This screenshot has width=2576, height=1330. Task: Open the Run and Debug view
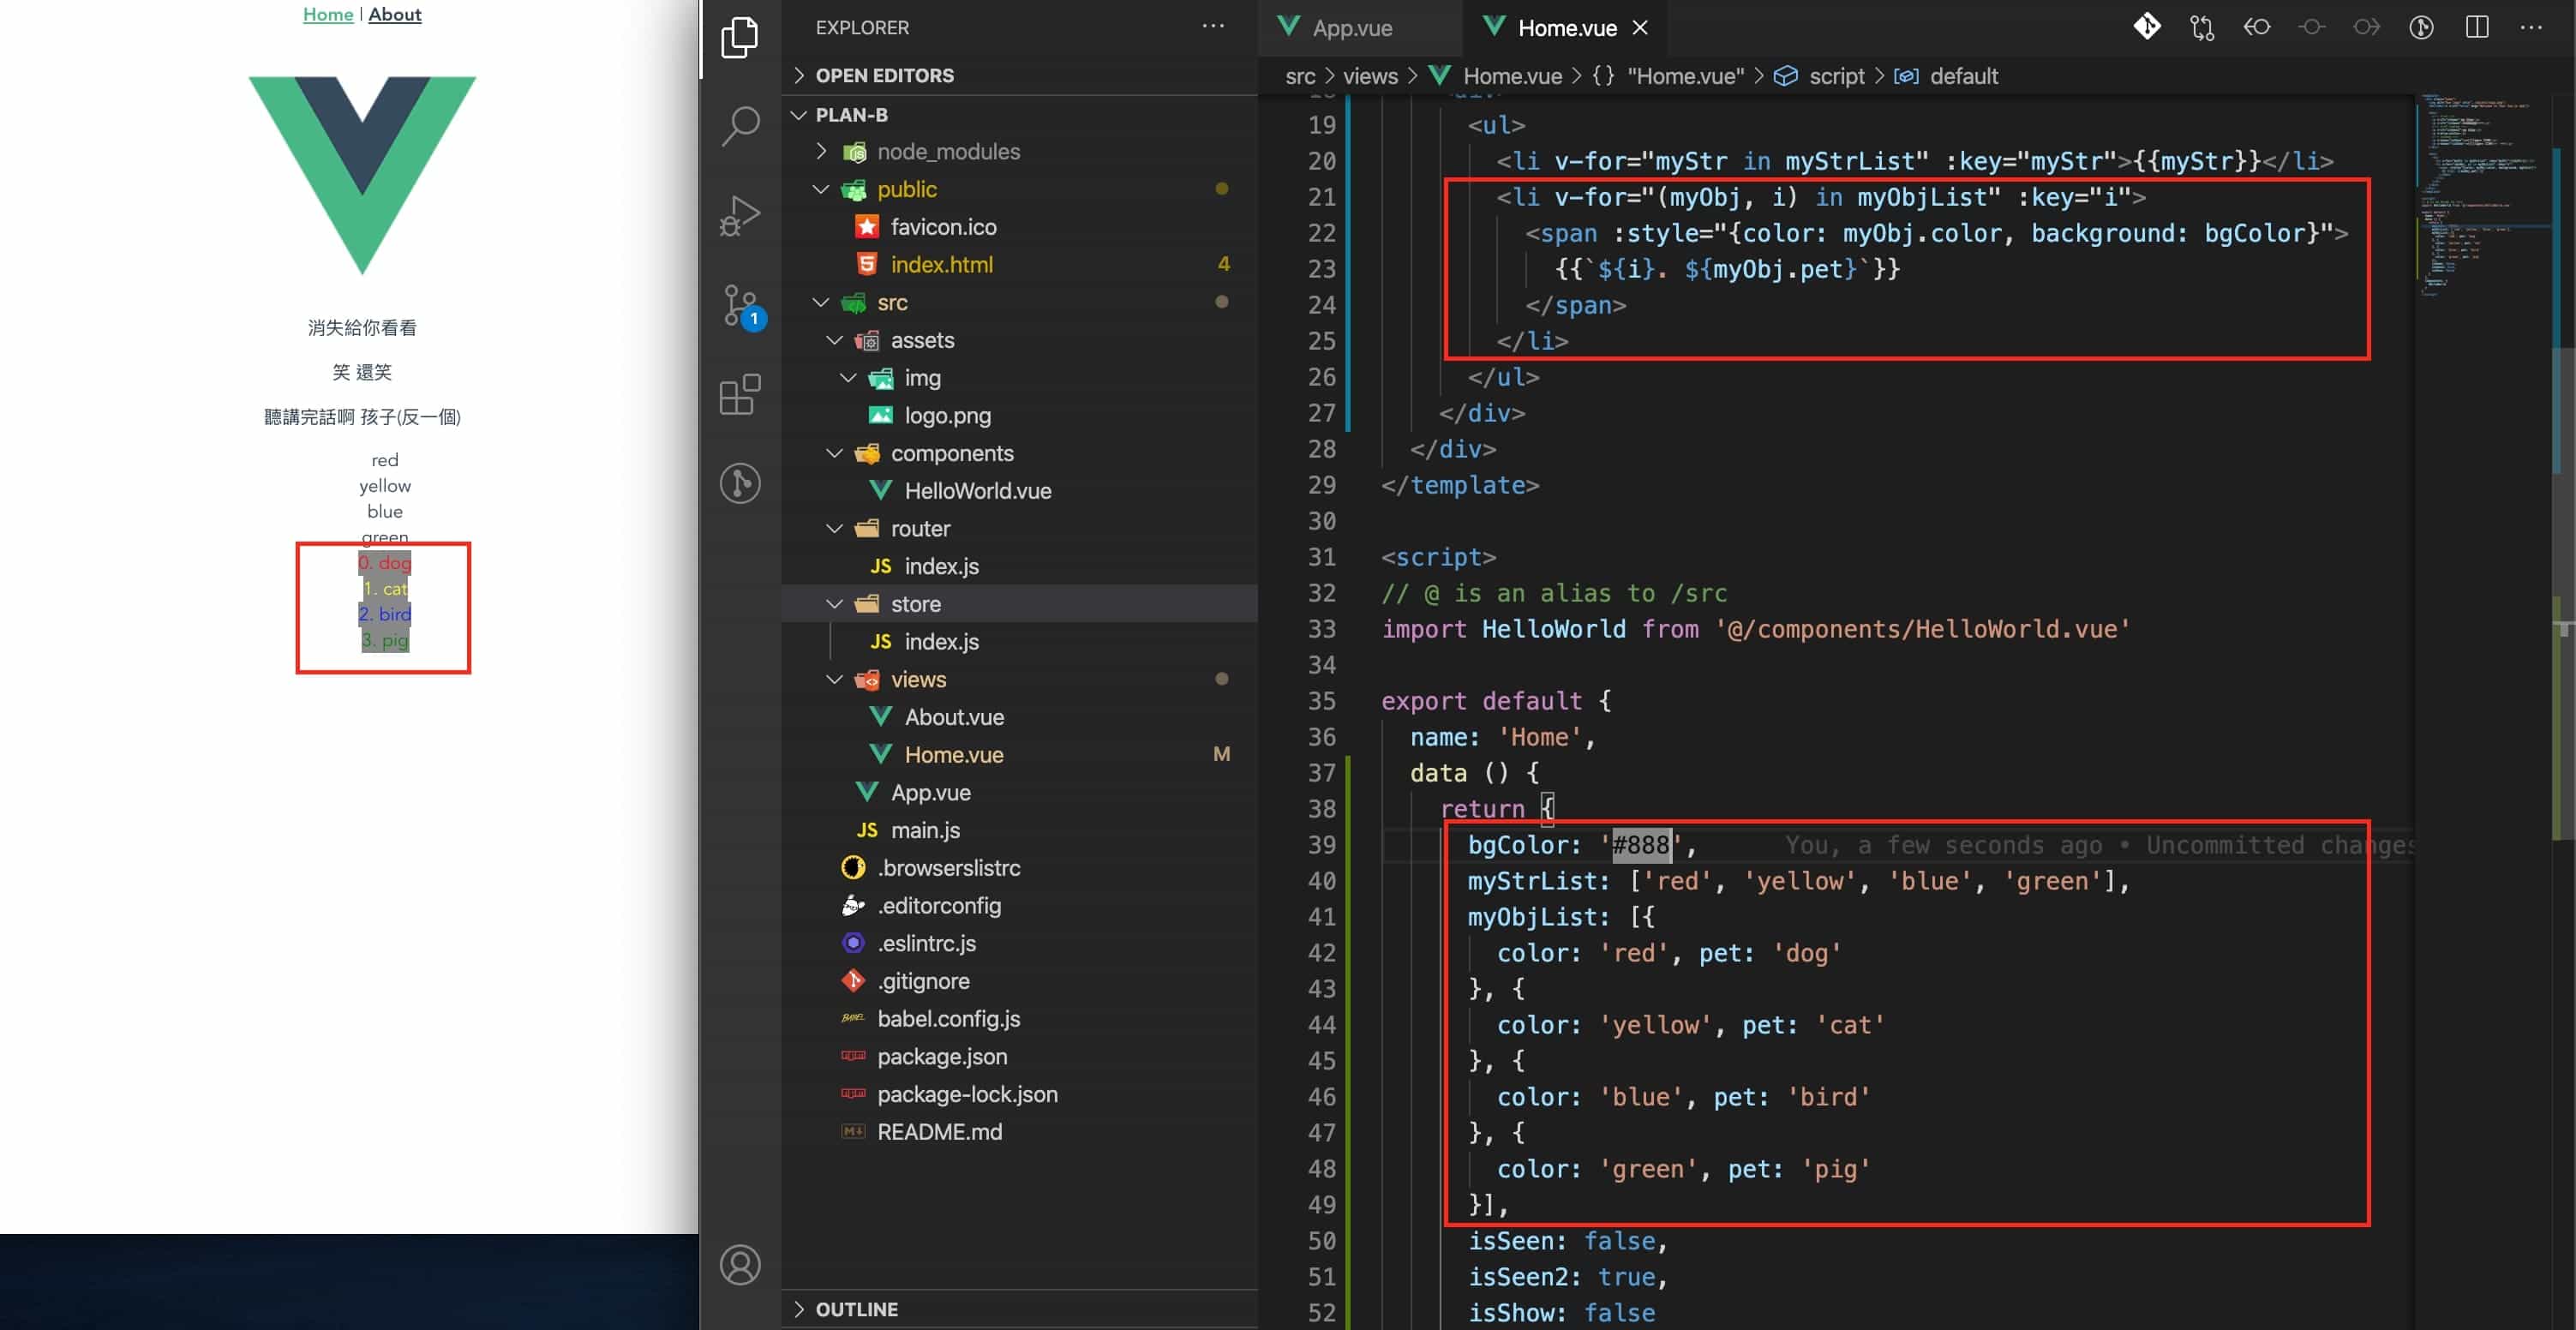click(x=740, y=215)
